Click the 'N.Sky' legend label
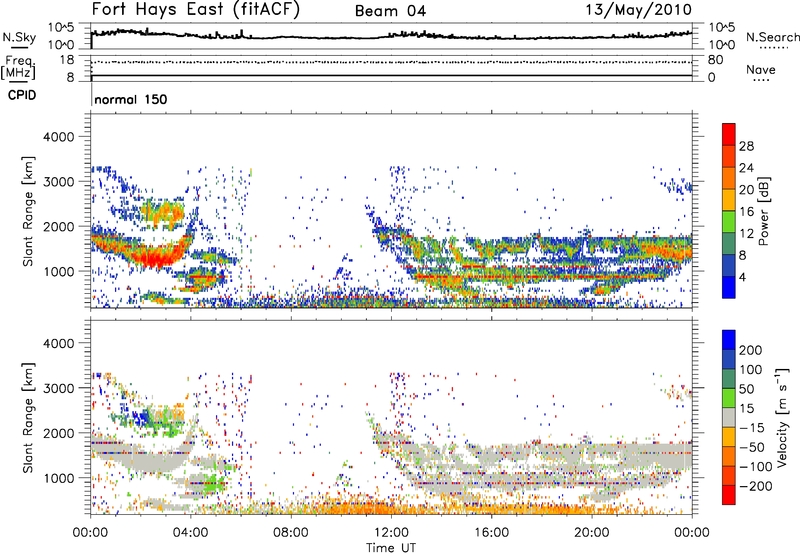This screenshot has width=800, height=554. click(x=19, y=37)
